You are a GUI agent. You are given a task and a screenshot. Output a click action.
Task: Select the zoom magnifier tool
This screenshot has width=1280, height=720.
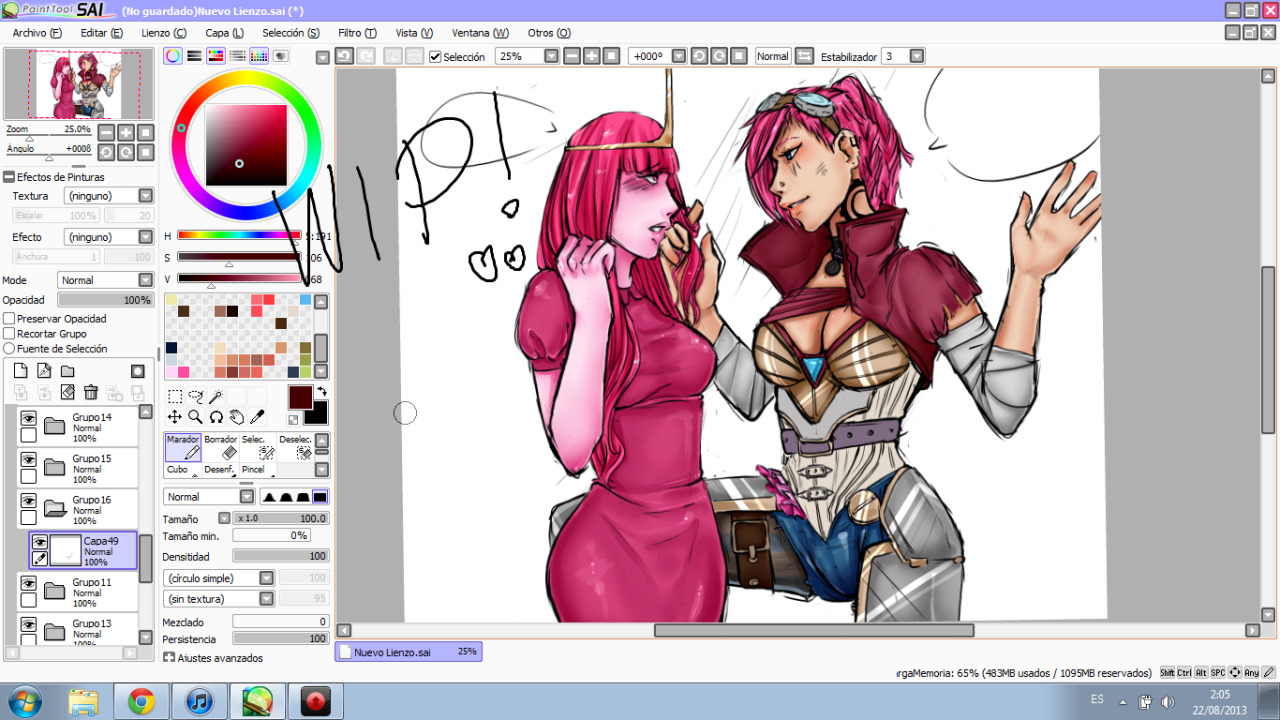coord(196,417)
